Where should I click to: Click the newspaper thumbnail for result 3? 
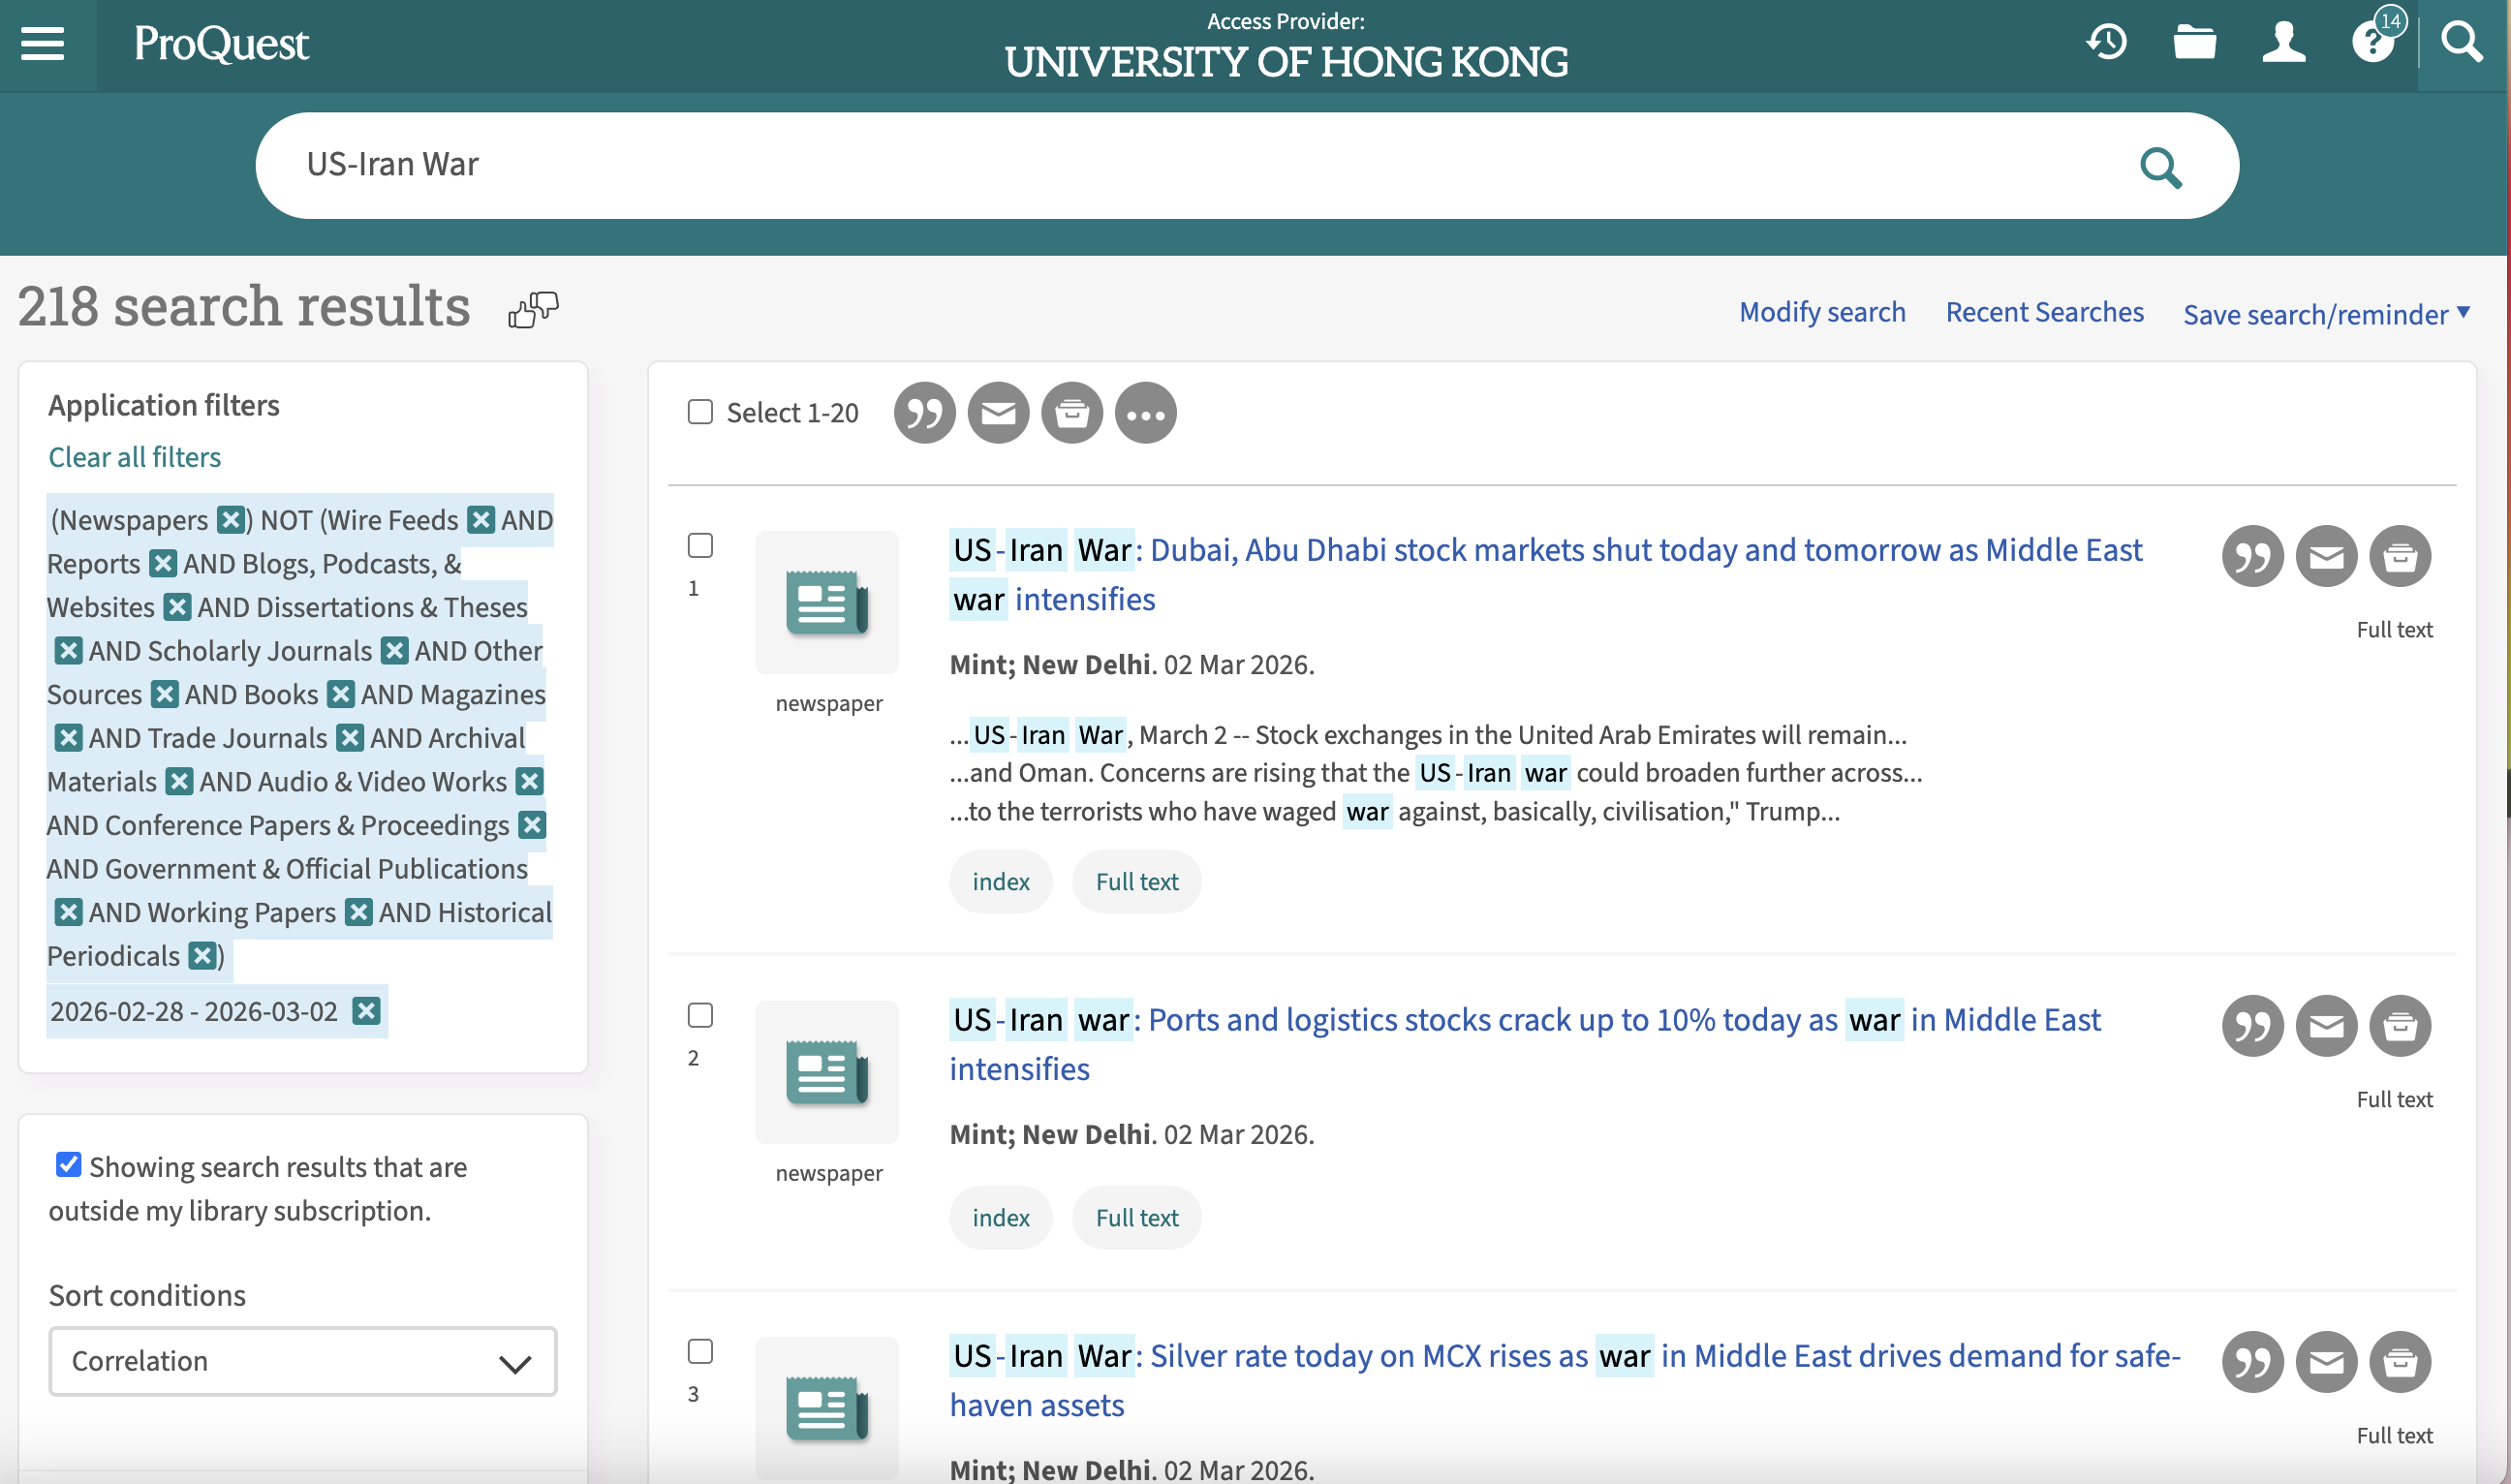click(x=826, y=1408)
